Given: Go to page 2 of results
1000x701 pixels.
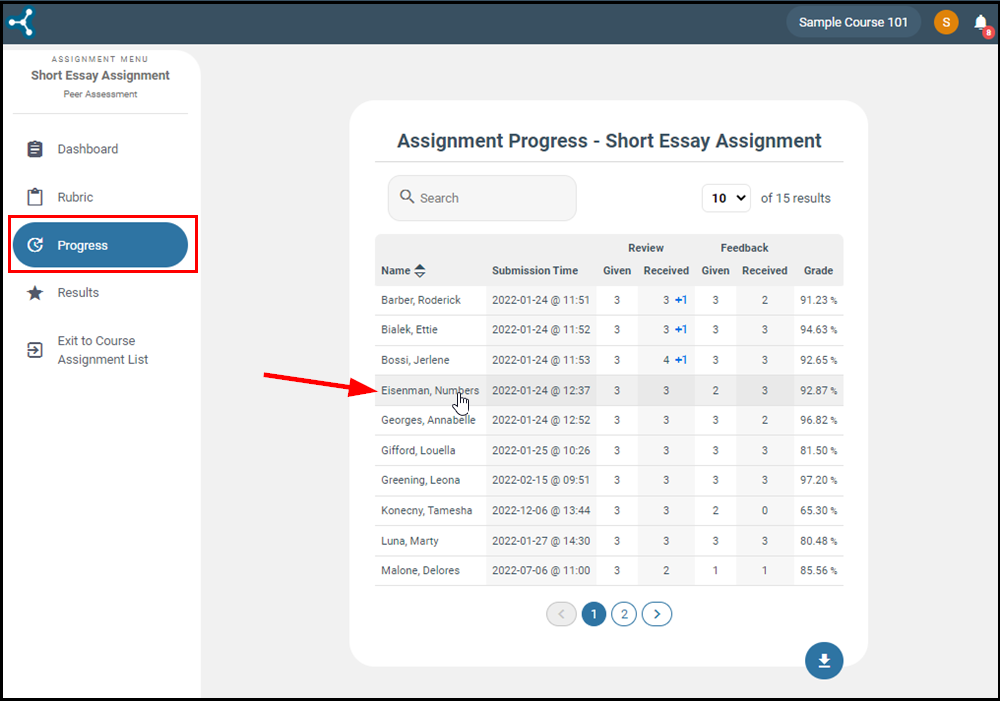Looking at the screenshot, I should (x=624, y=614).
